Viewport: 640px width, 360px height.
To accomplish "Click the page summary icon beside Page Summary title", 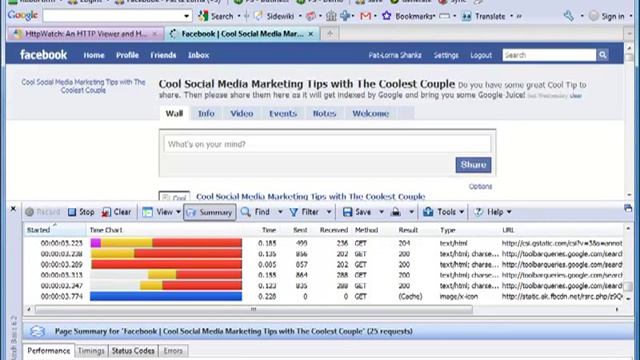I will [x=38, y=331].
